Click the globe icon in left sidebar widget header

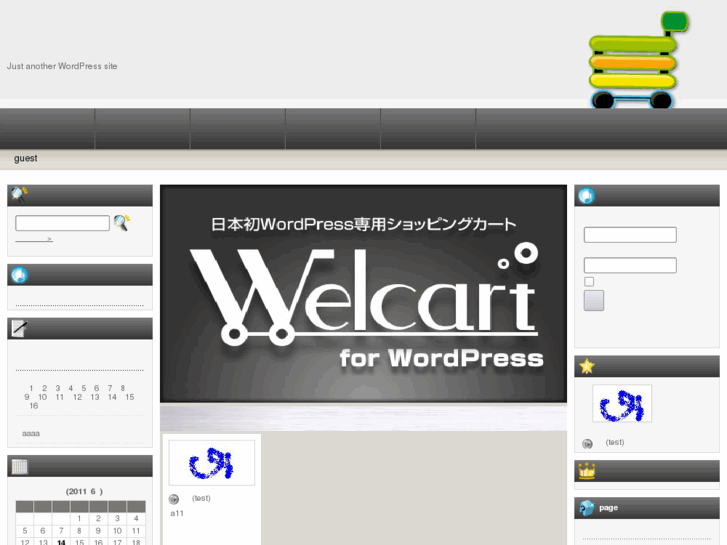pos(19,275)
